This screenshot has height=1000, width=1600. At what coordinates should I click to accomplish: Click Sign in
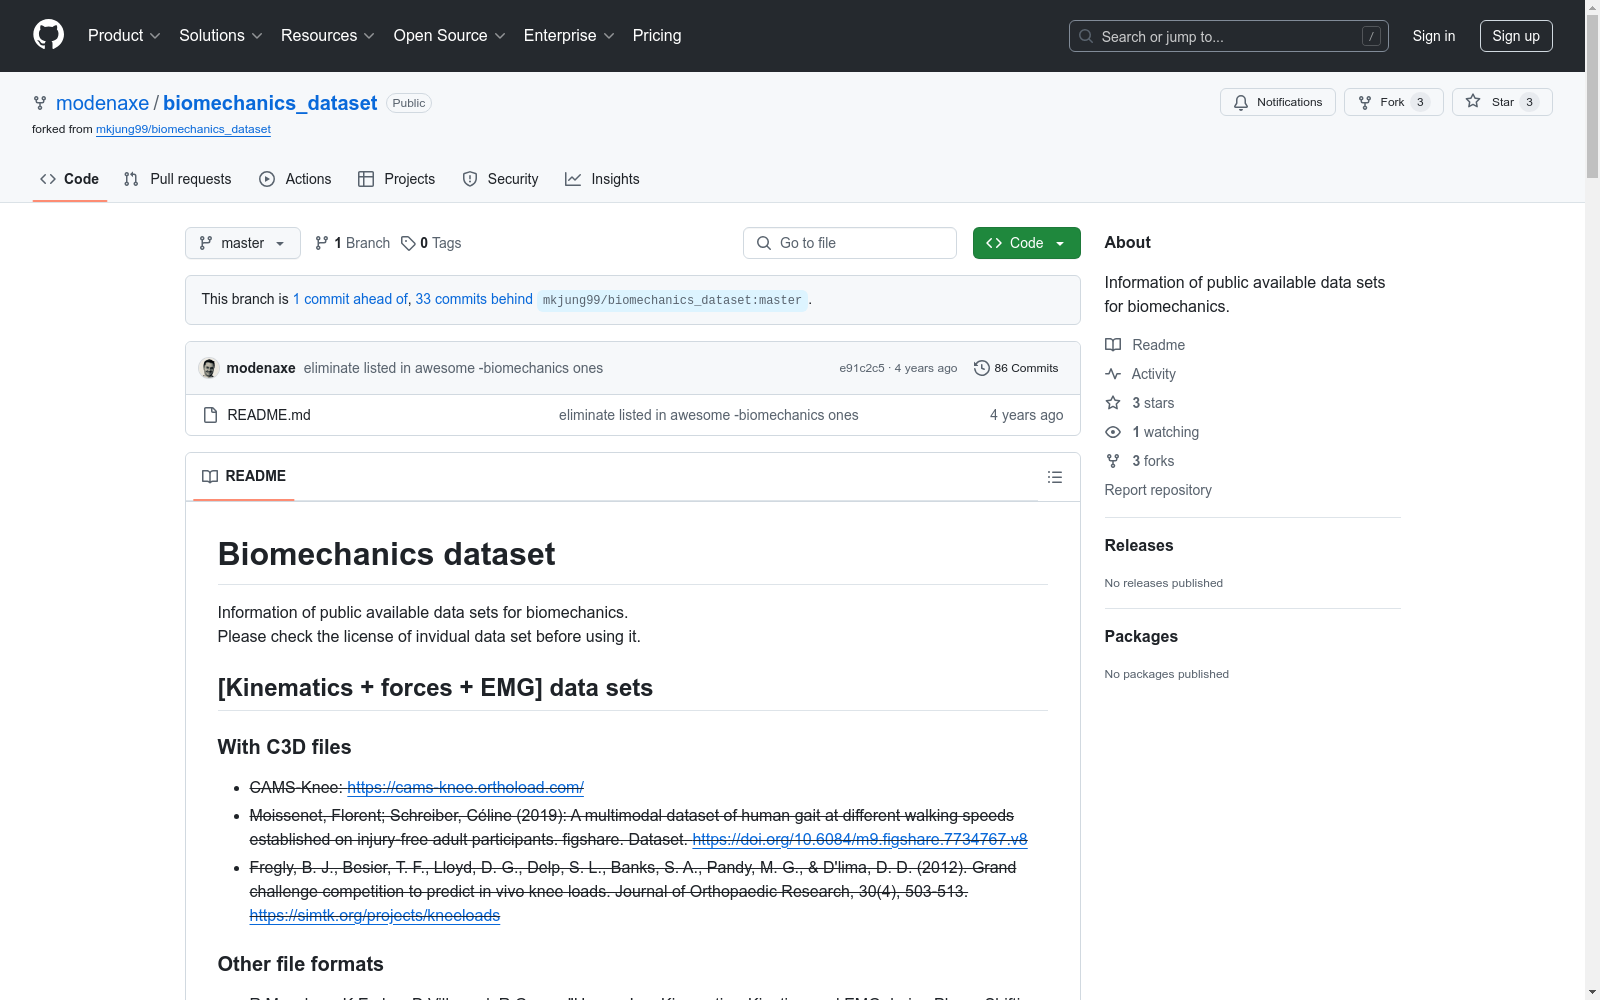pos(1434,36)
